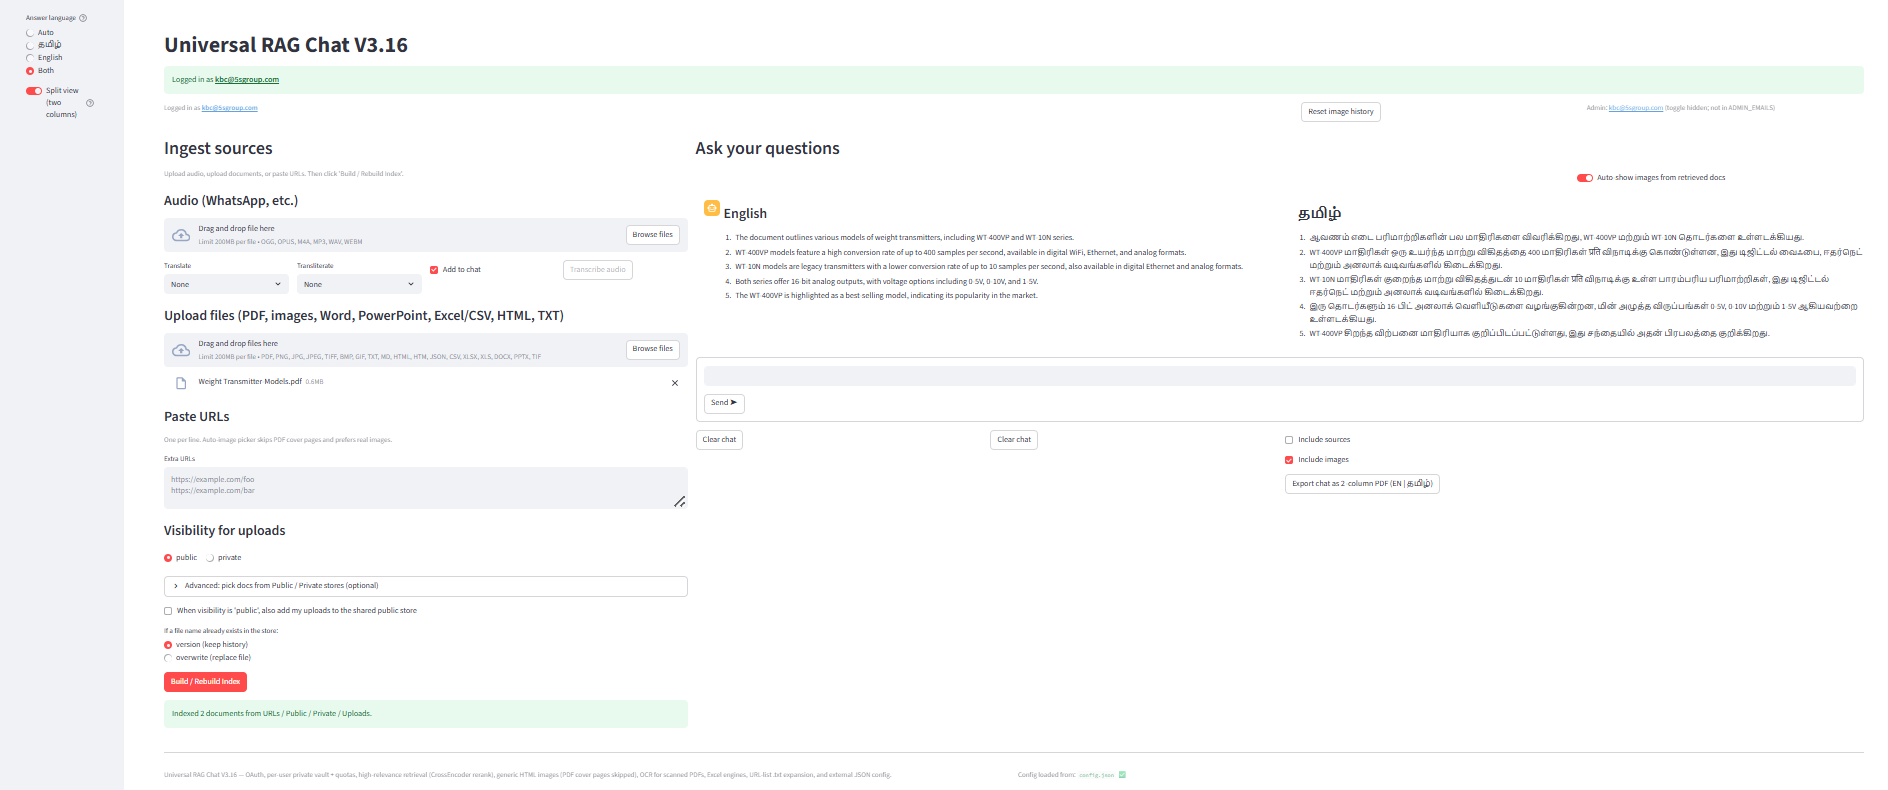Click the Reset image history button
Image resolution: width=1888 pixels, height=790 pixels.
1340,112
